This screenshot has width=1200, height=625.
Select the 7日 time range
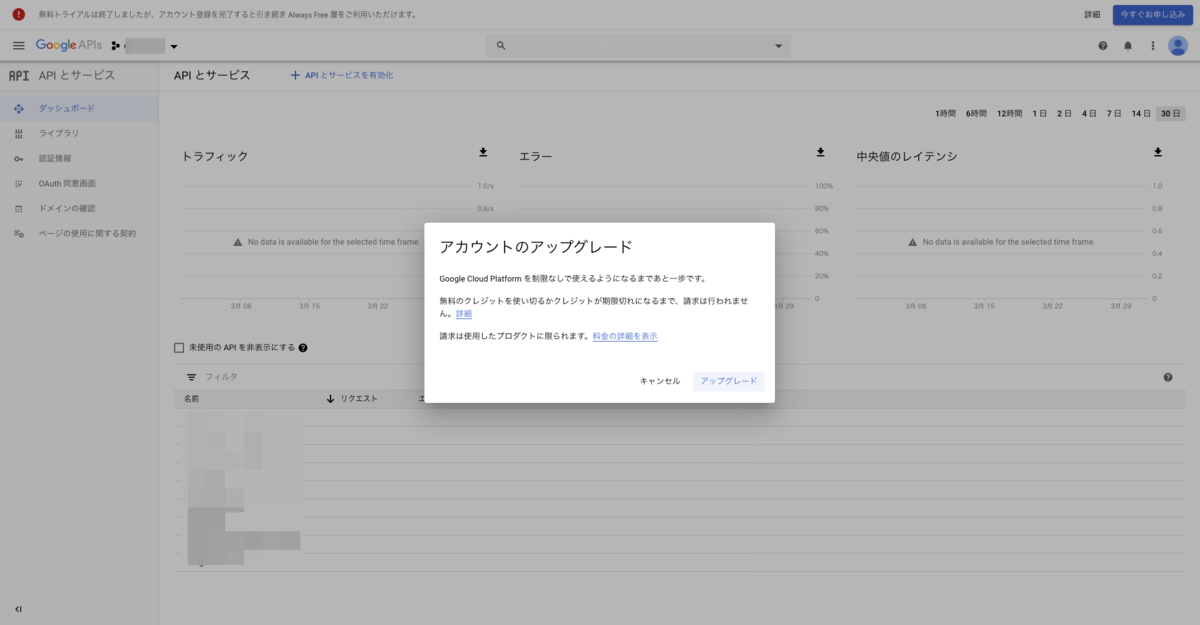(x=1113, y=114)
